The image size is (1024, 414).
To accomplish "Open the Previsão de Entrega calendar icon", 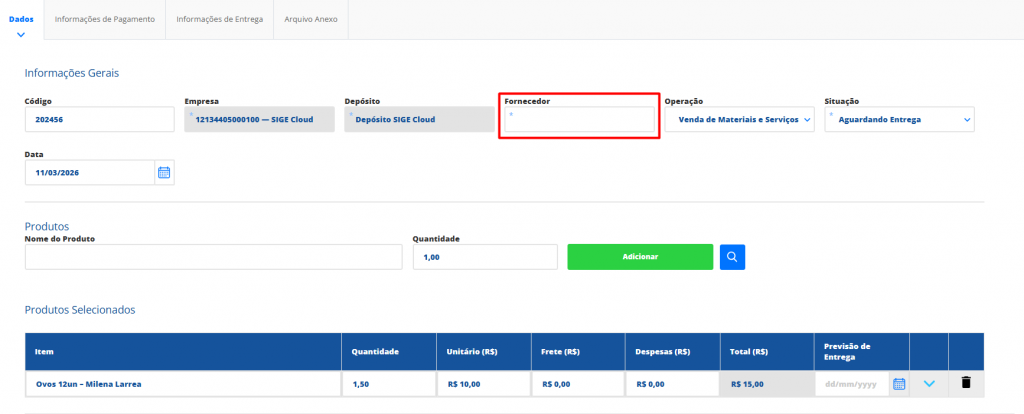I will pyautogui.click(x=899, y=384).
